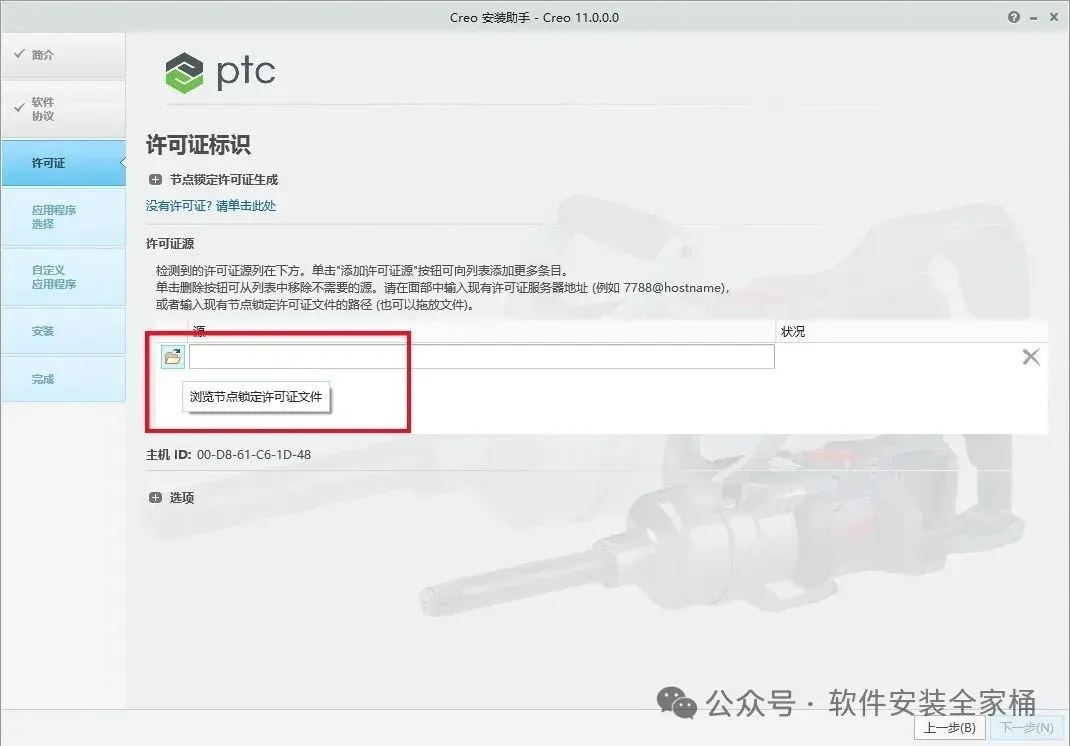Minimize the Creo installer window
The width and height of the screenshot is (1070, 746).
click(1033, 18)
